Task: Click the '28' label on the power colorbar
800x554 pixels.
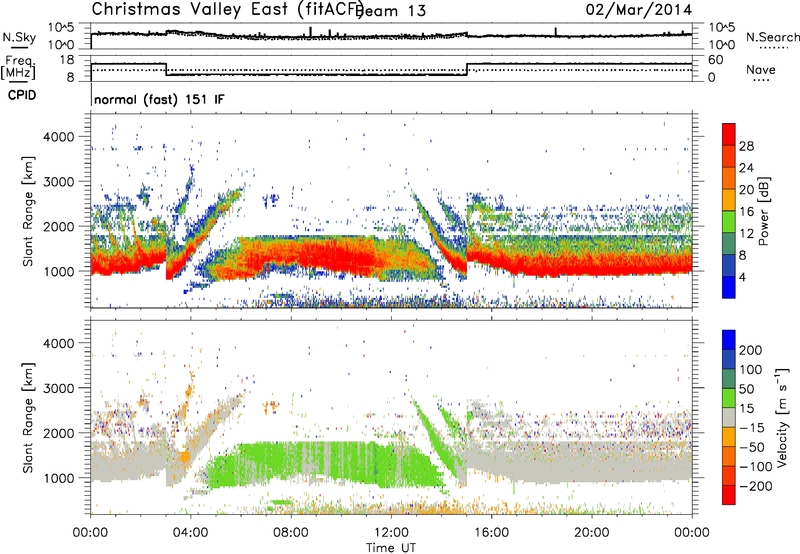Action: [x=746, y=146]
